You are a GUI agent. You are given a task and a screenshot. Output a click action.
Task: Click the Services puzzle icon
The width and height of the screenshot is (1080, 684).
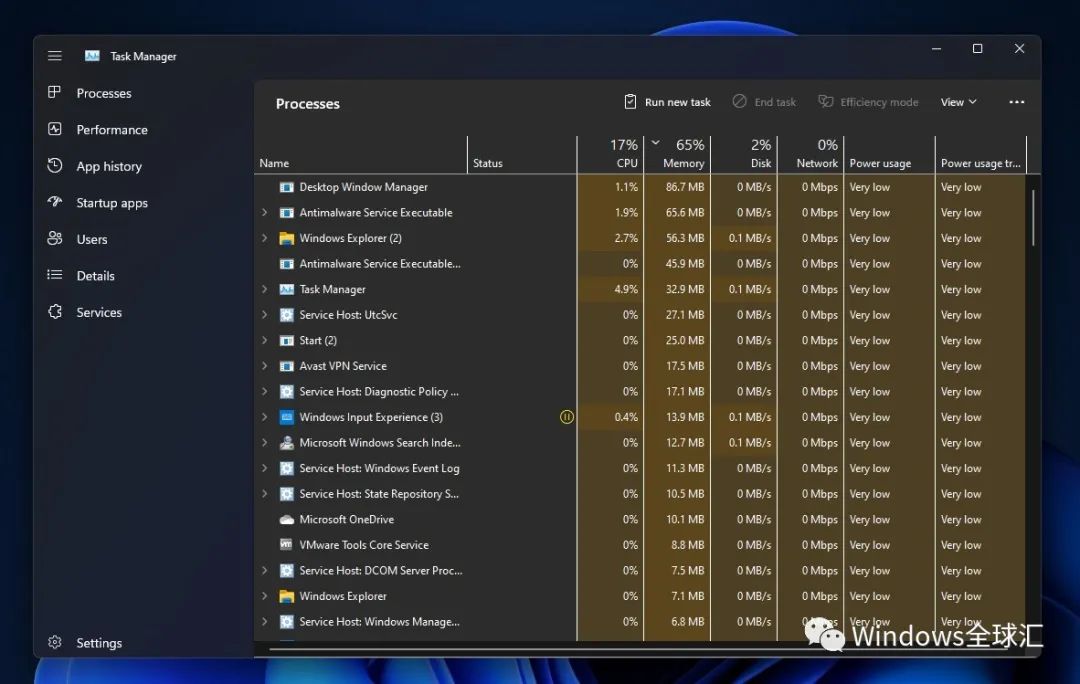[54, 311]
